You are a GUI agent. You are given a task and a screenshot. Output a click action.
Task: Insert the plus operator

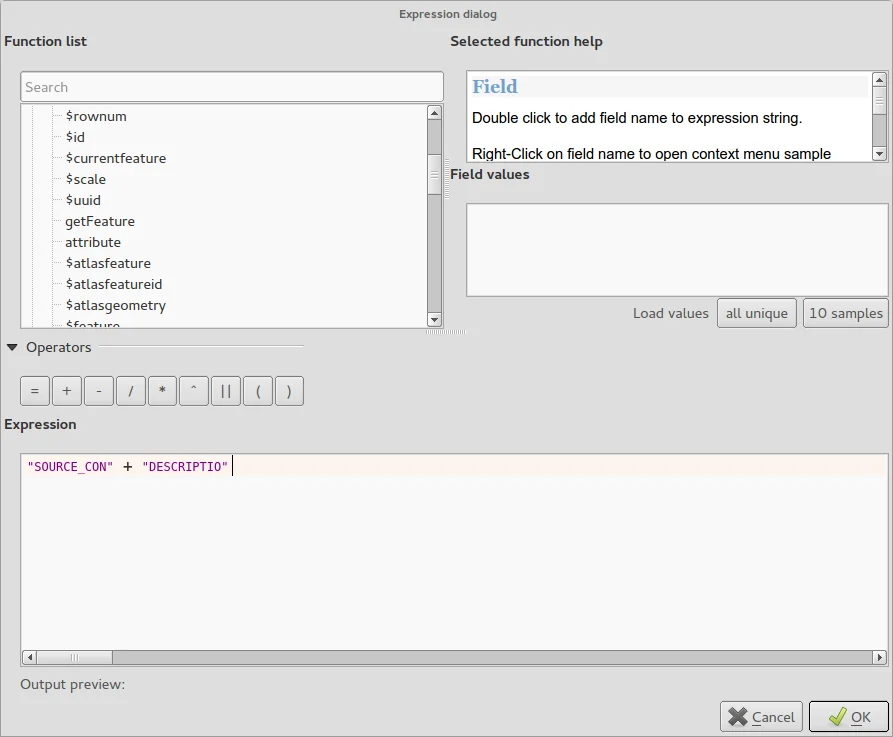[x=67, y=392]
